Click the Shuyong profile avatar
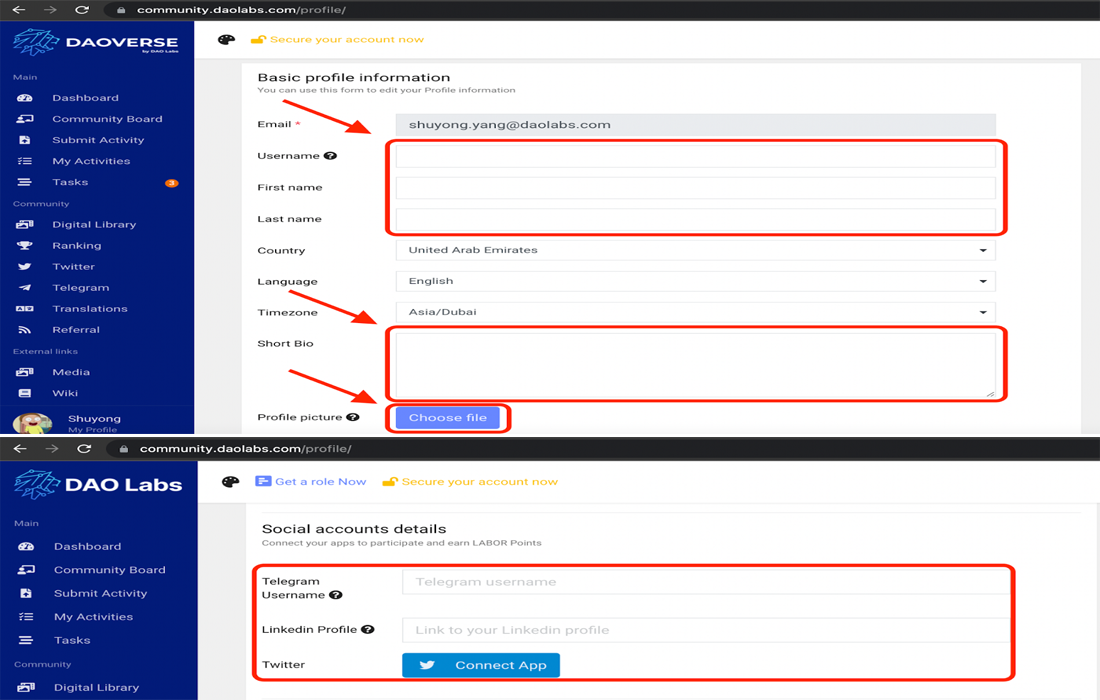This screenshot has width=1100, height=700. coord(32,422)
